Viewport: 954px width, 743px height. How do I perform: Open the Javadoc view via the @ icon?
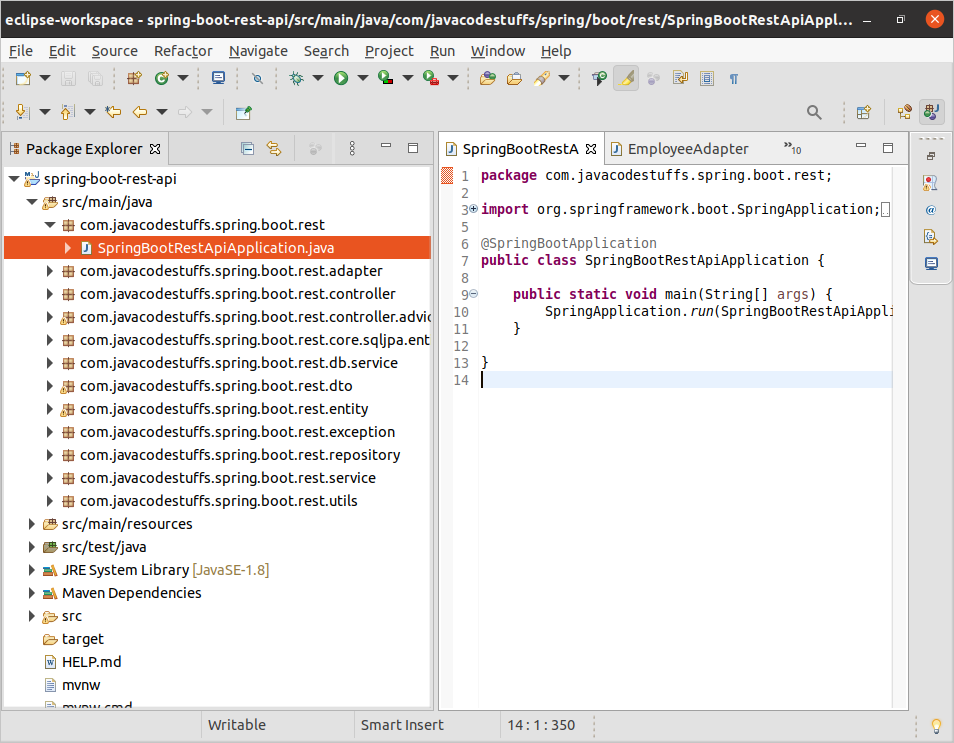pyautogui.click(x=930, y=210)
